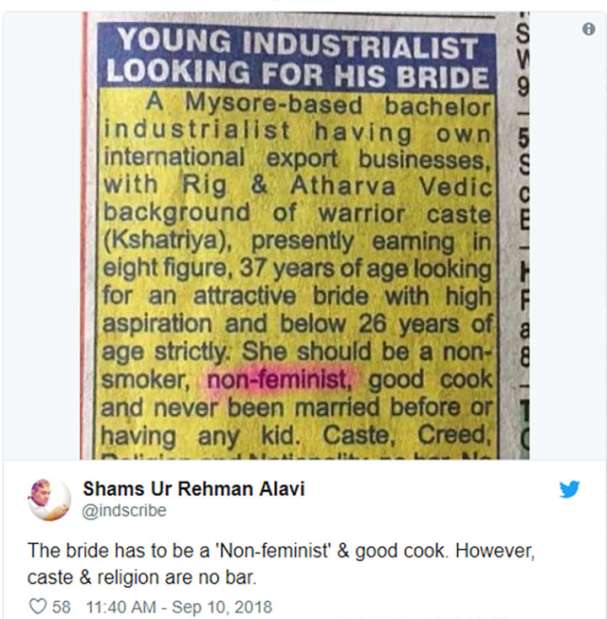Click the 58 likes count
Image resolution: width=607 pixels, height=619 pixels.
click(62, 607)
